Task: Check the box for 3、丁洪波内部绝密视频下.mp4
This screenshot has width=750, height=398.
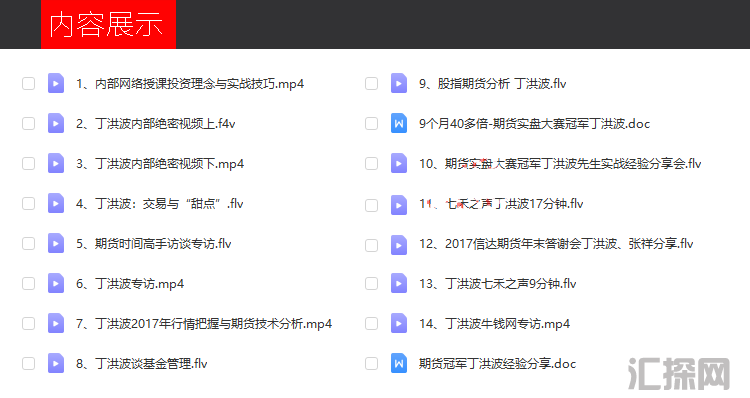Action: point(29,164)
